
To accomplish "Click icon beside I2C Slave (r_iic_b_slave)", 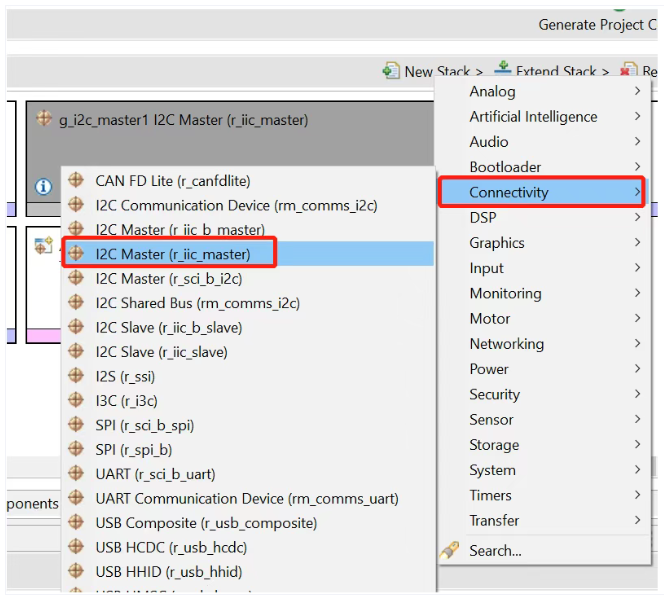I will click(x=76, y=327).
